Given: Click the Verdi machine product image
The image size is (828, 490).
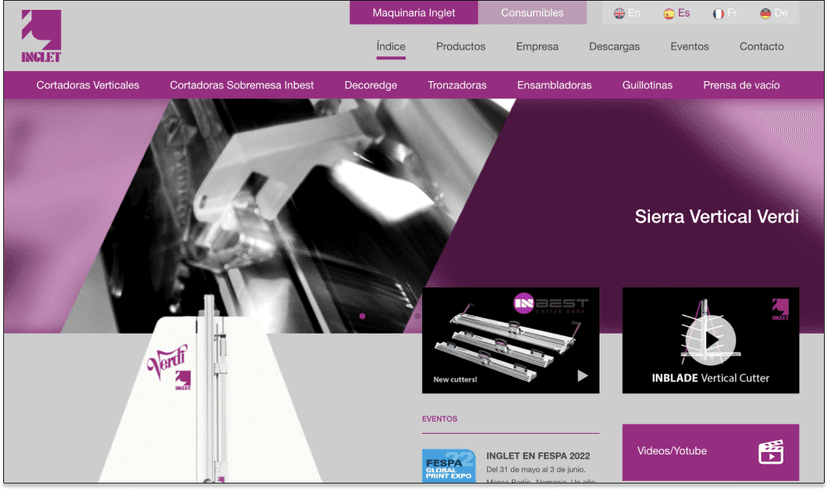Looking at the screenshot, I should click(210, 390).
